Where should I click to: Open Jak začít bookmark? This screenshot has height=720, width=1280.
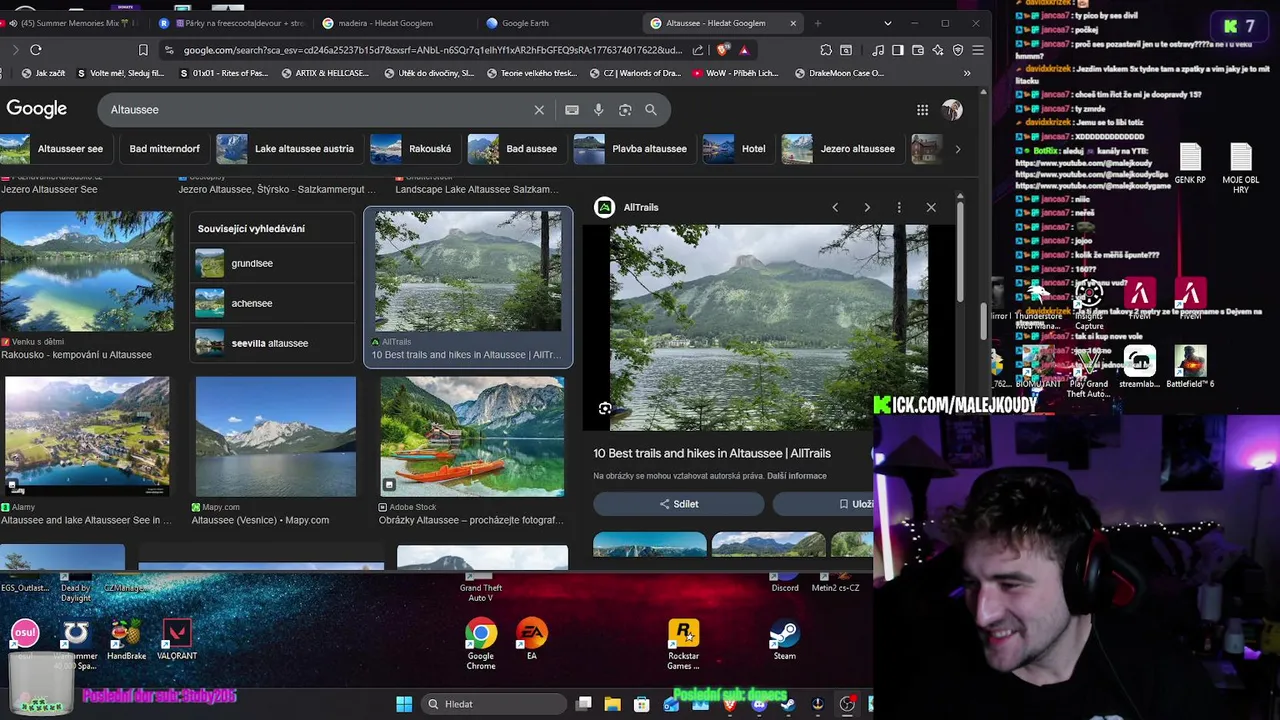pos(44,73)
